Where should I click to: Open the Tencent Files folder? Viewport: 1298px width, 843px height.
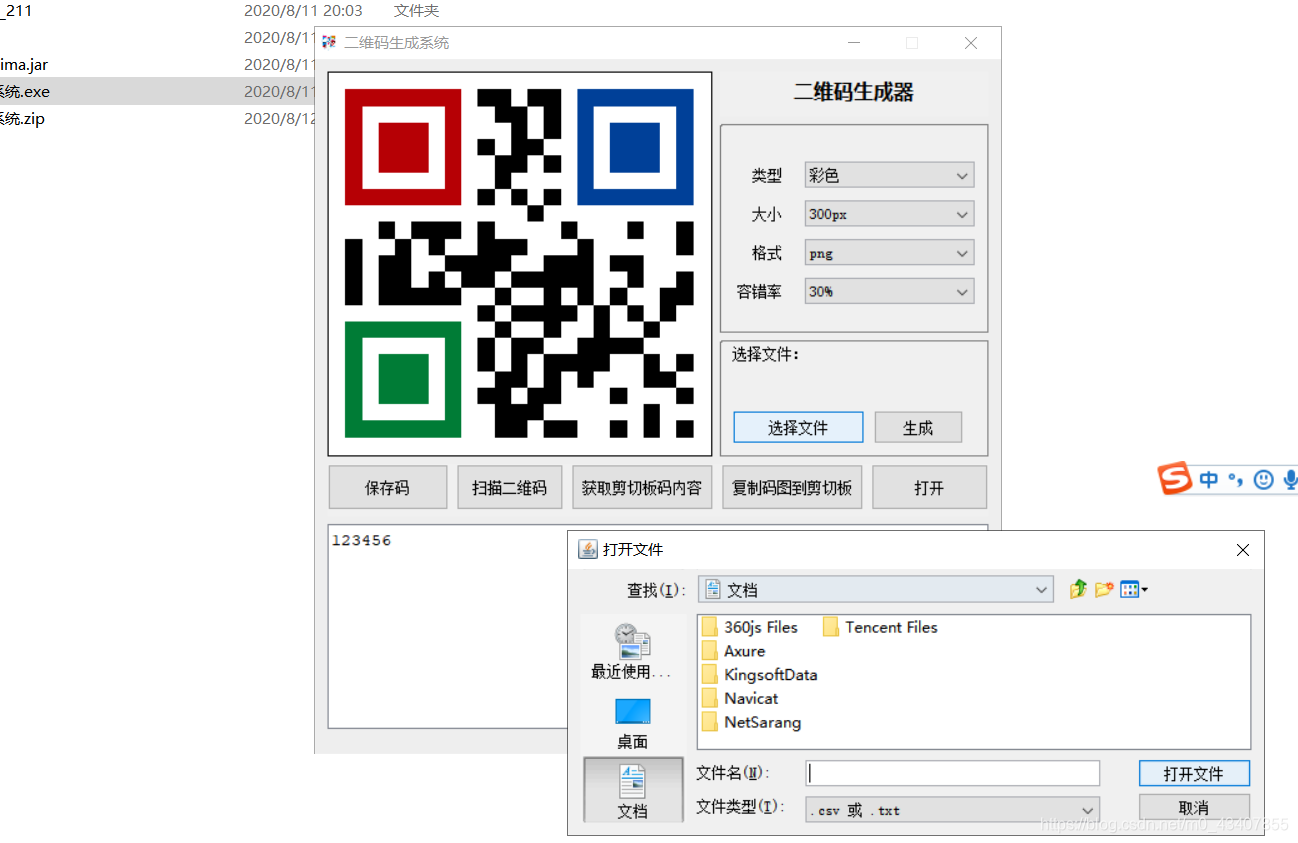point(880,627)
